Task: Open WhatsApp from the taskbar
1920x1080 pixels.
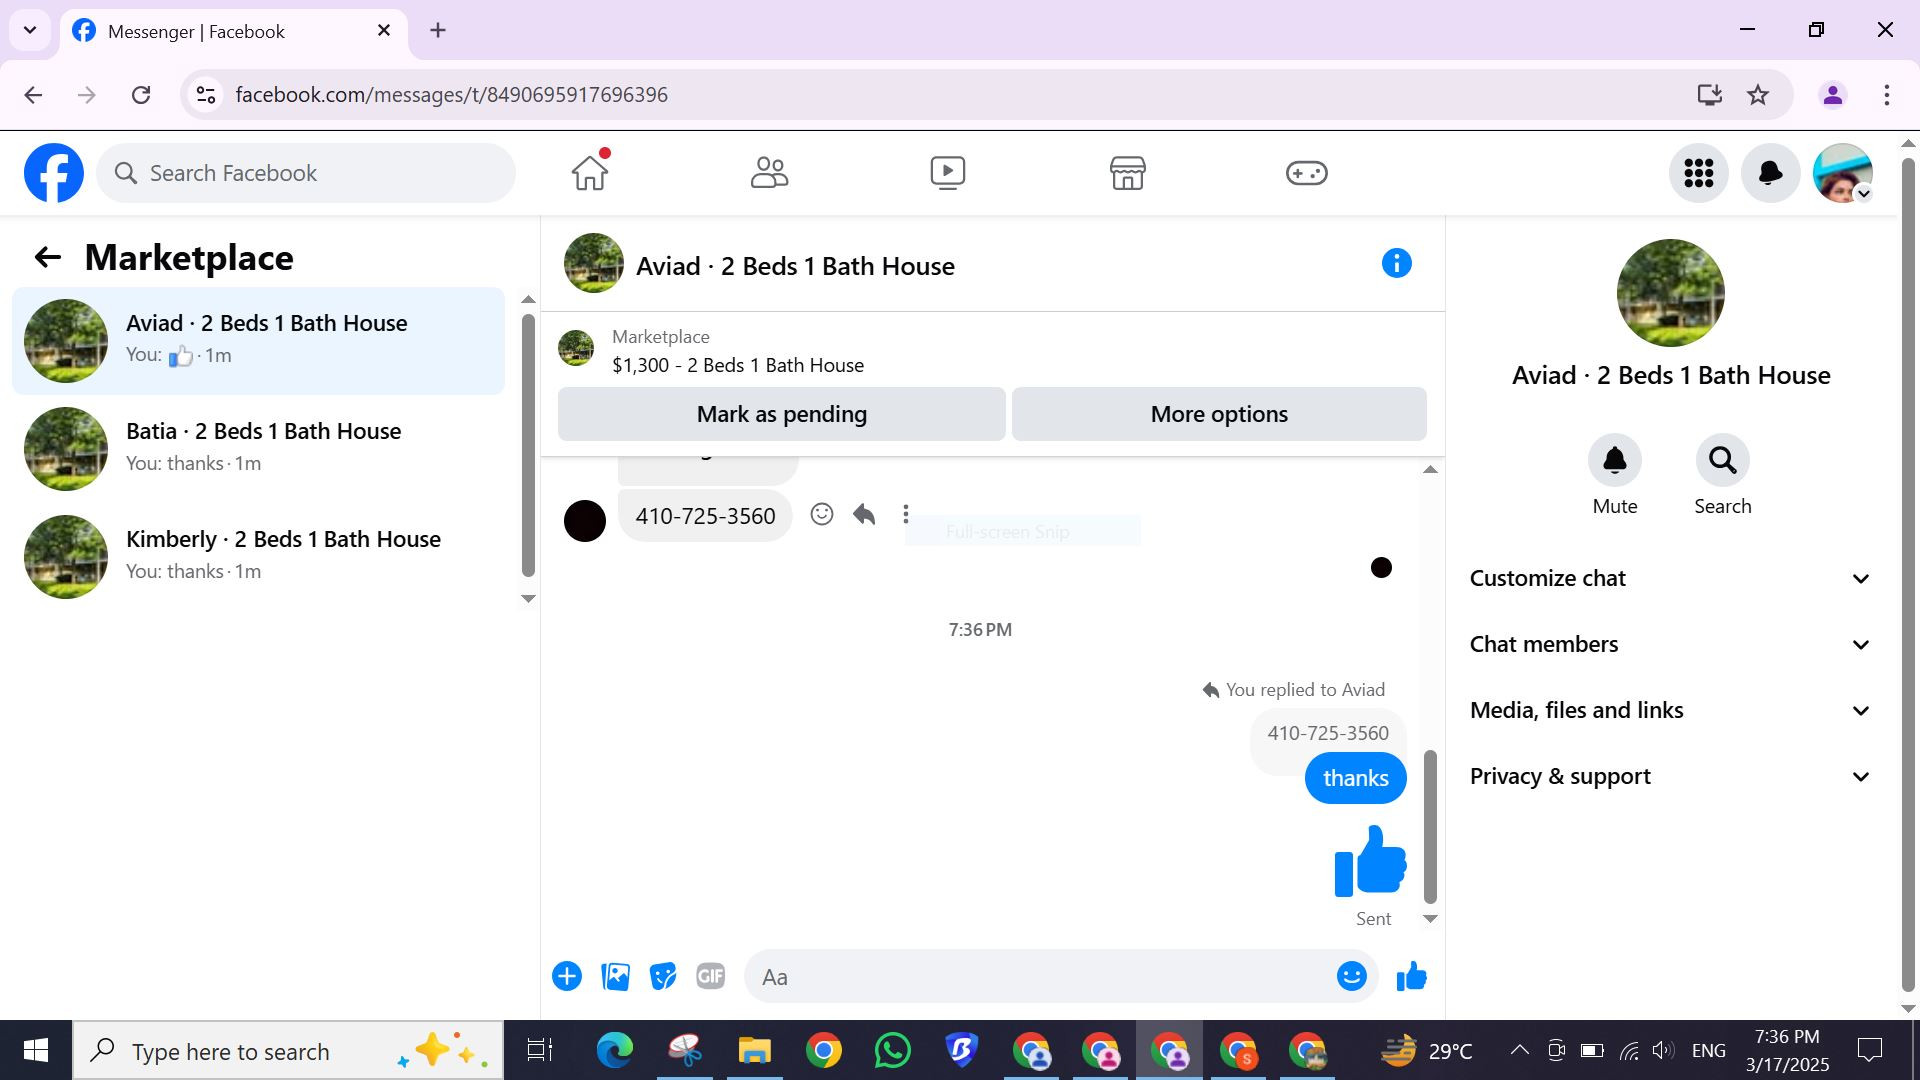Action: 892,1051
